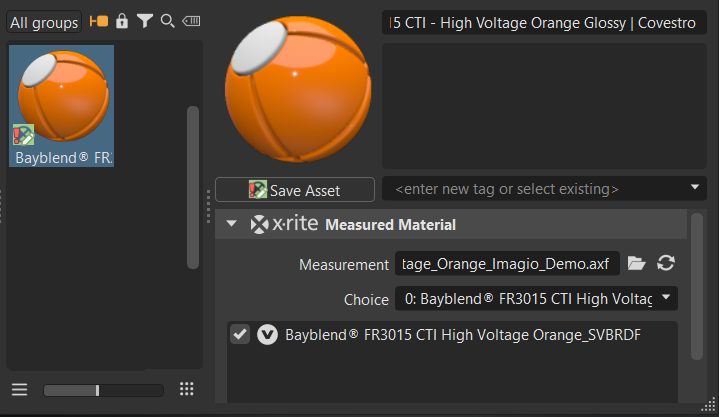
Task: Adjust the thumbnail size slider
Action: [x=97, y=390]
